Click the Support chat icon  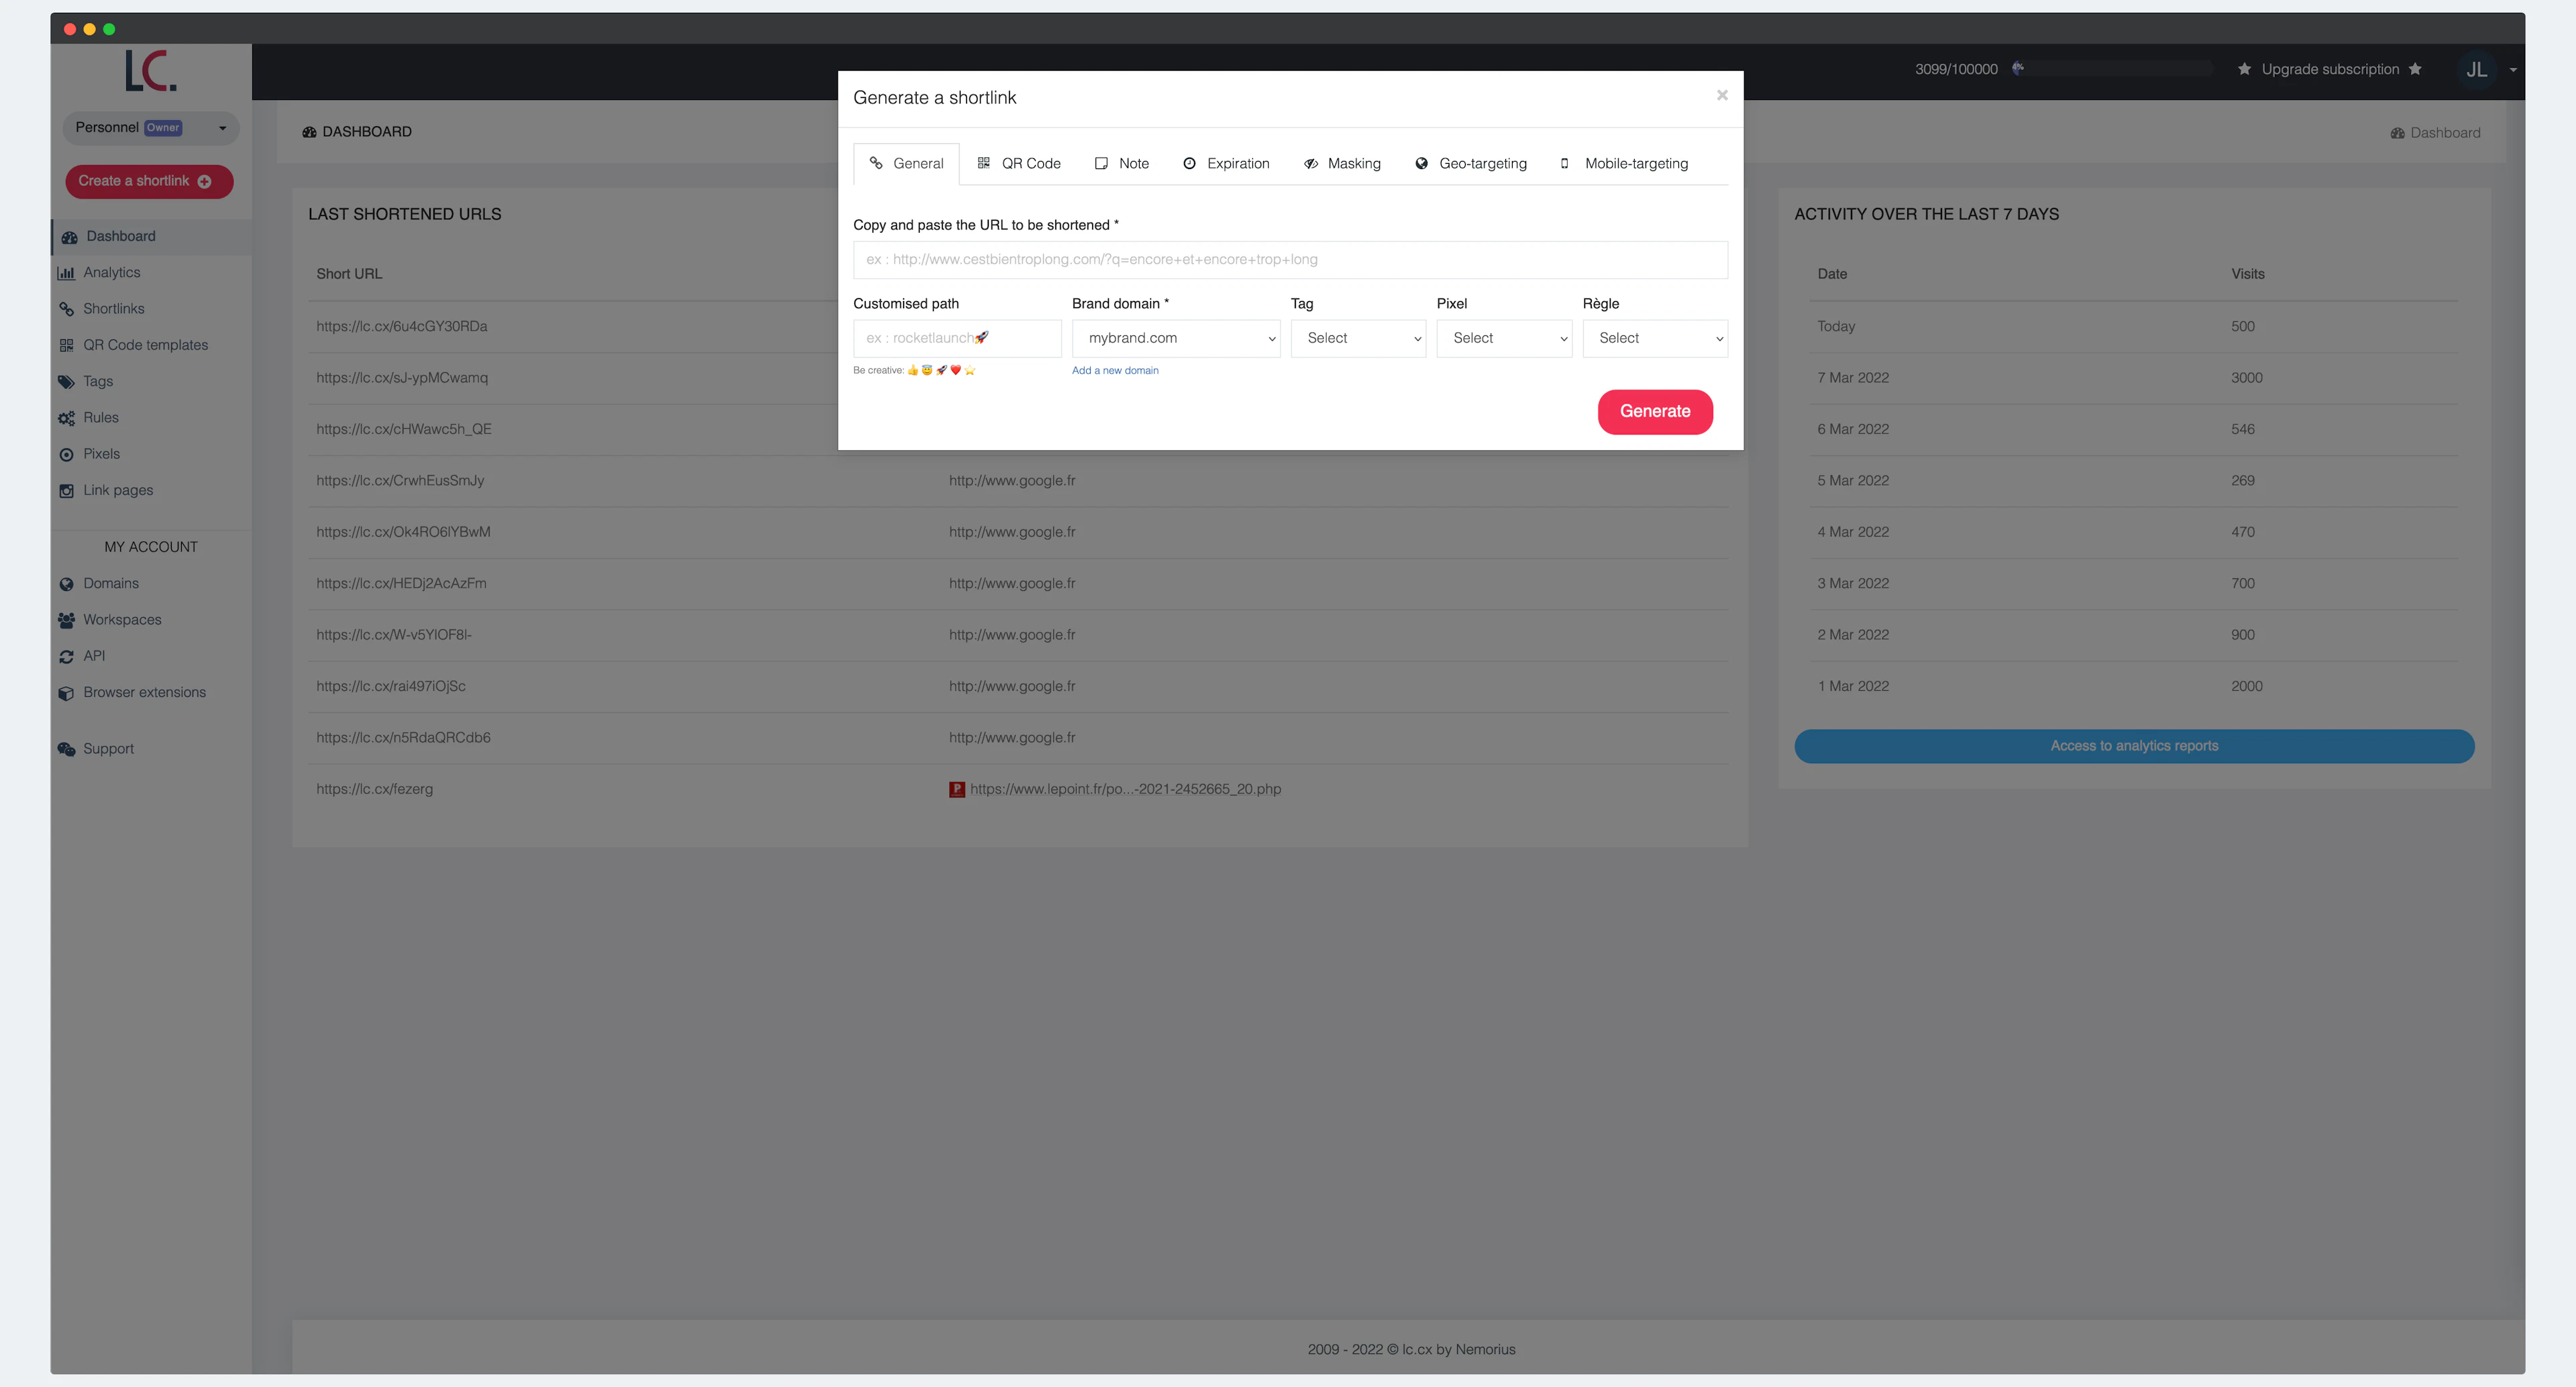pyautogui.click(x=66, y=749)
